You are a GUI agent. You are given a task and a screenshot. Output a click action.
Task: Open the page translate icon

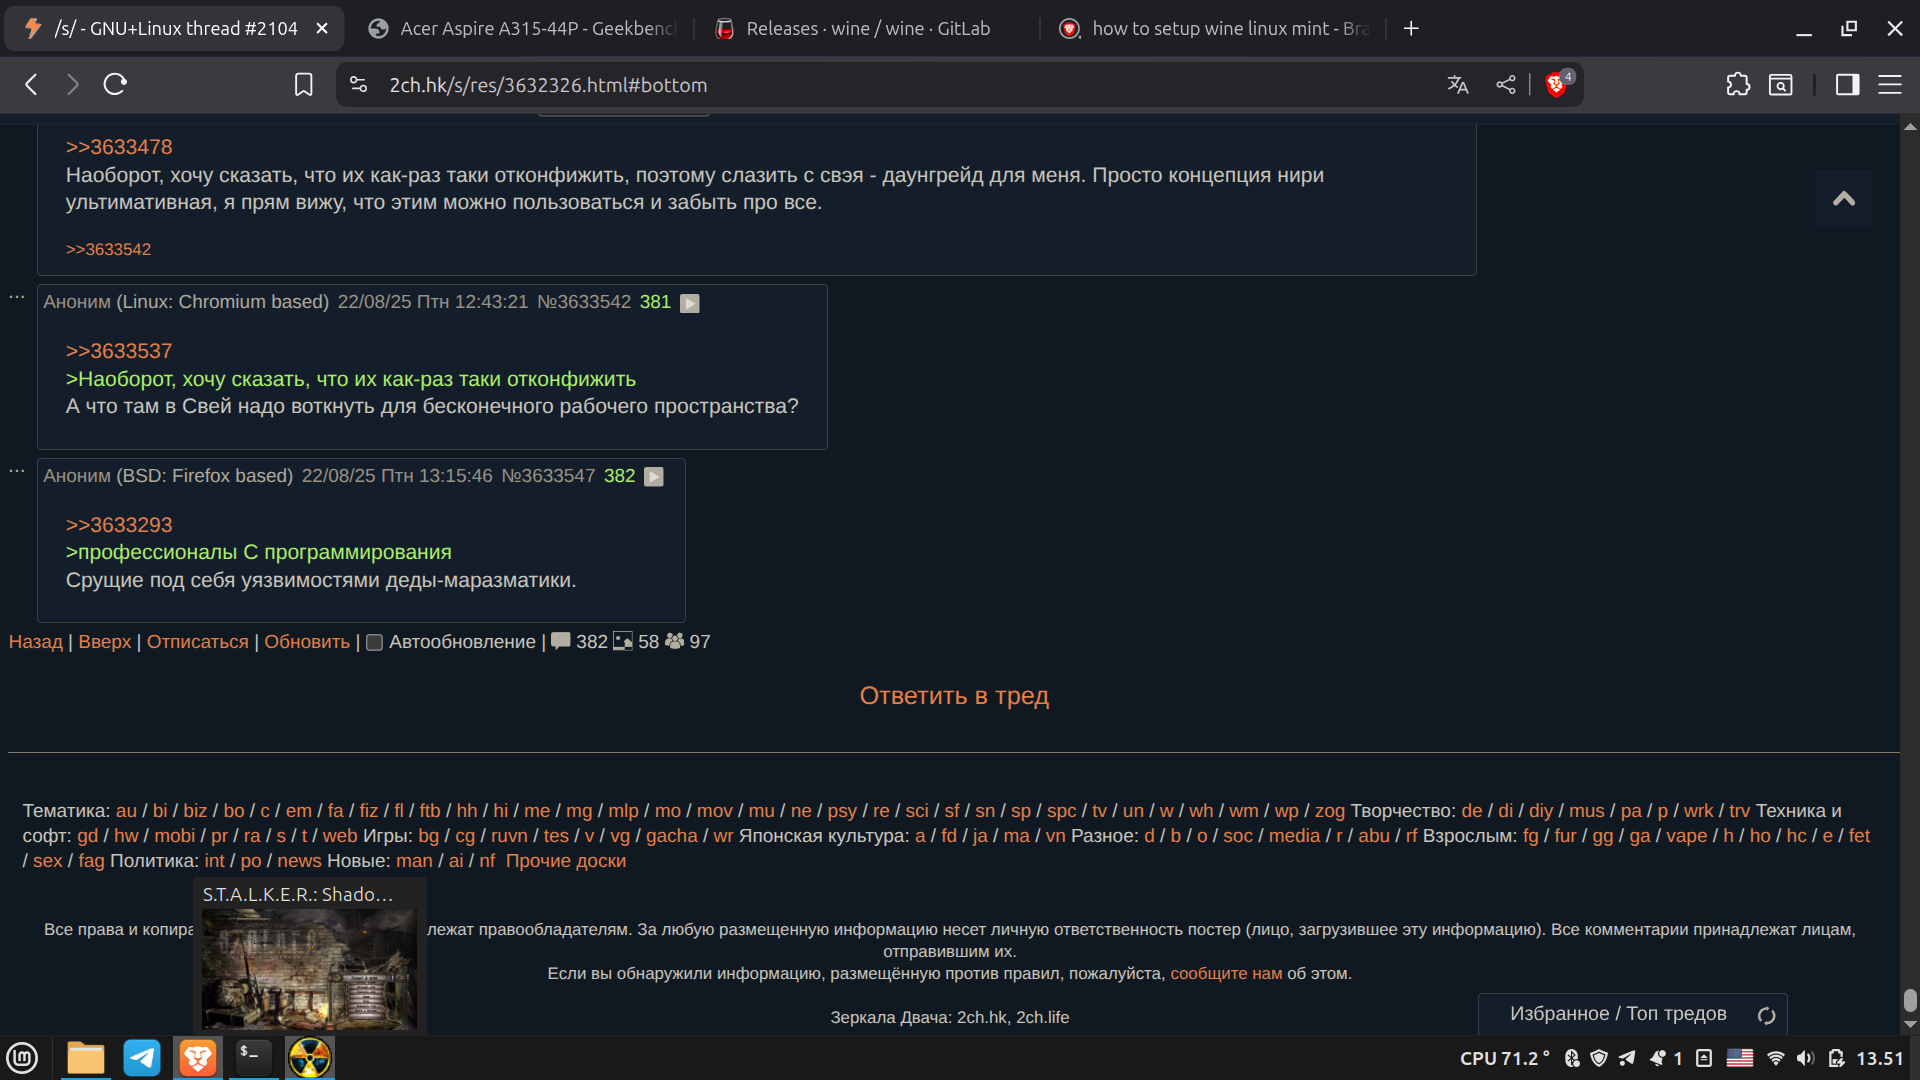(x=1458, y=85)
